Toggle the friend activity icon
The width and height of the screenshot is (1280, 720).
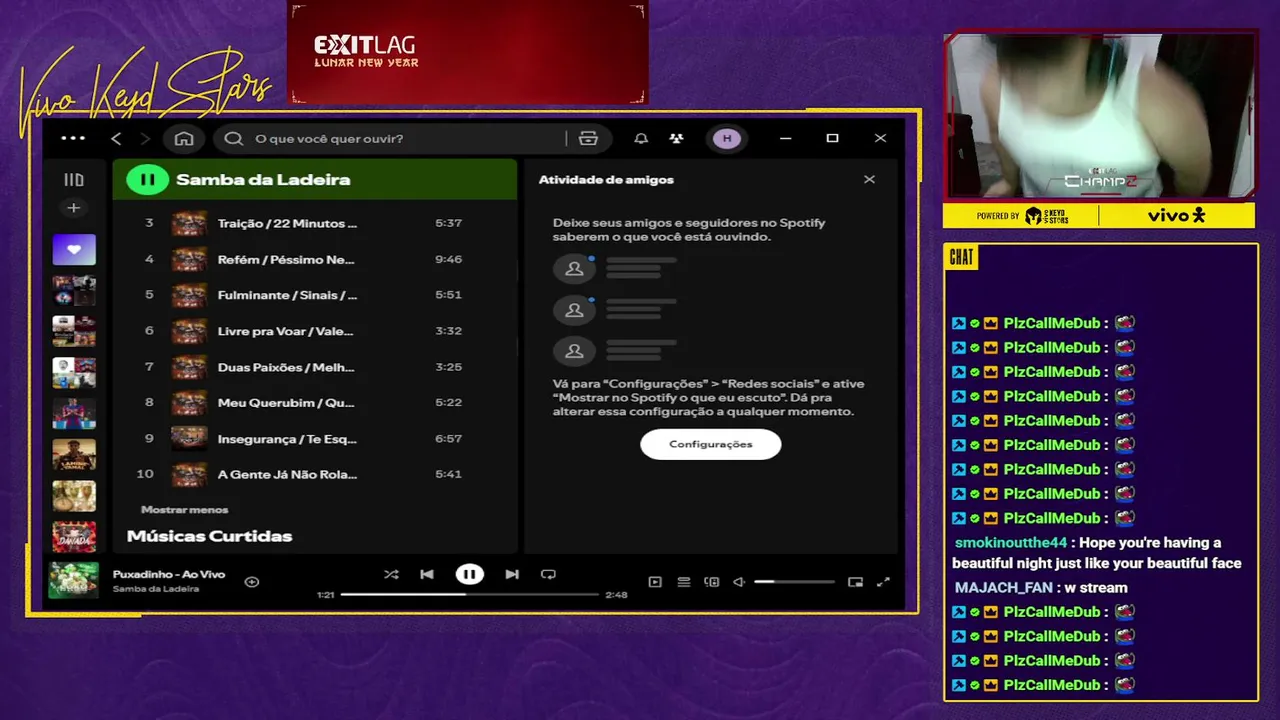pos(677,138)
